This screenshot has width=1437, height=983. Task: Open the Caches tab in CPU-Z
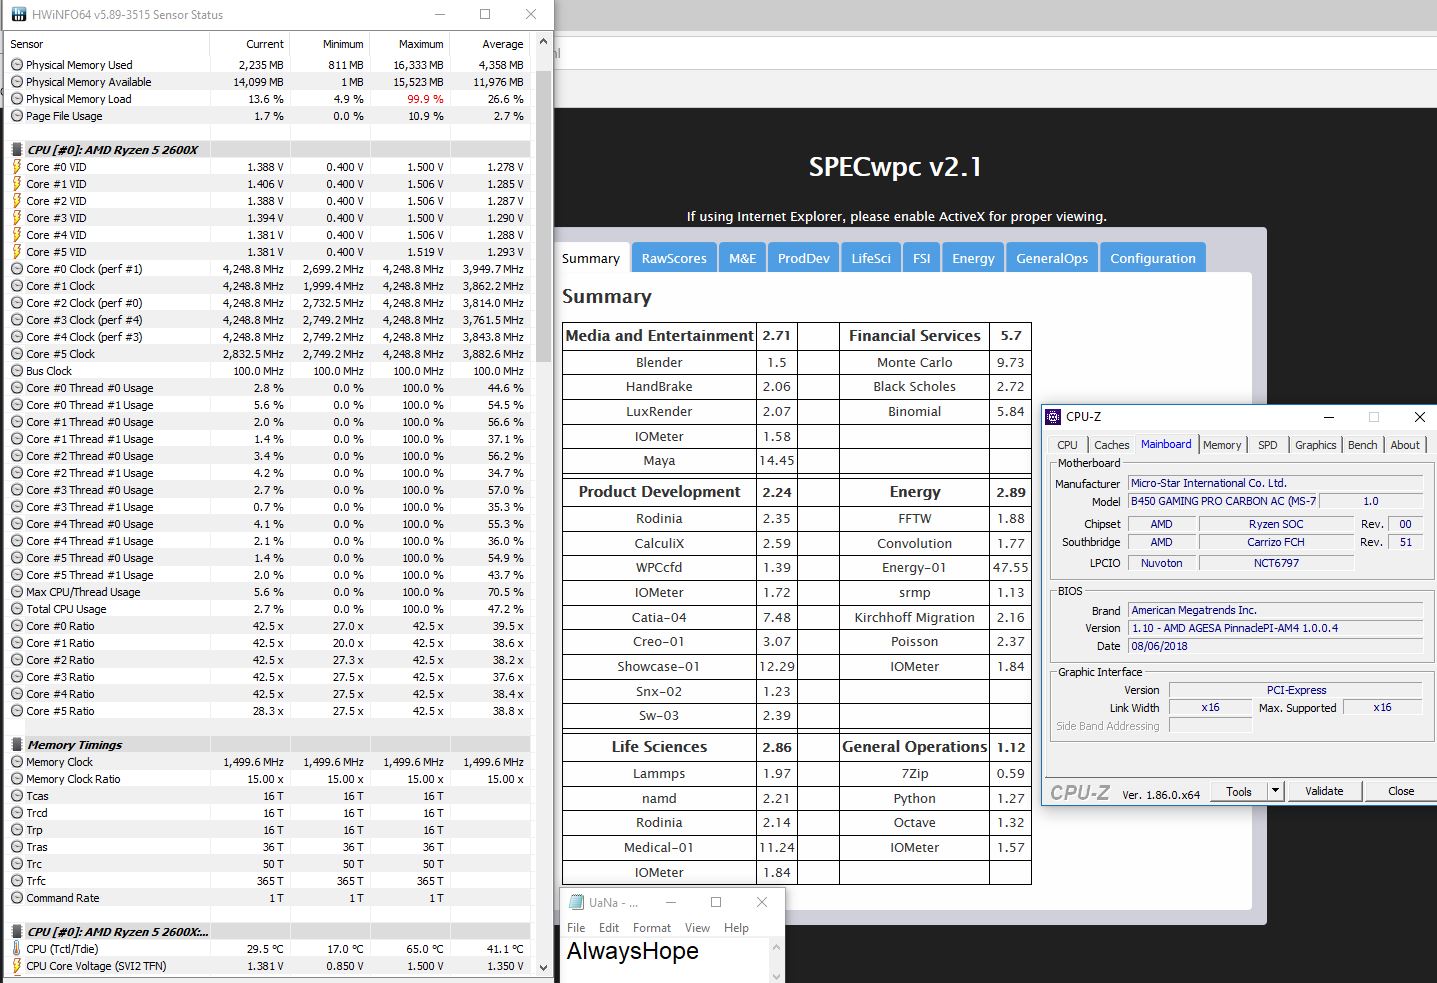tap(1111, 445)
